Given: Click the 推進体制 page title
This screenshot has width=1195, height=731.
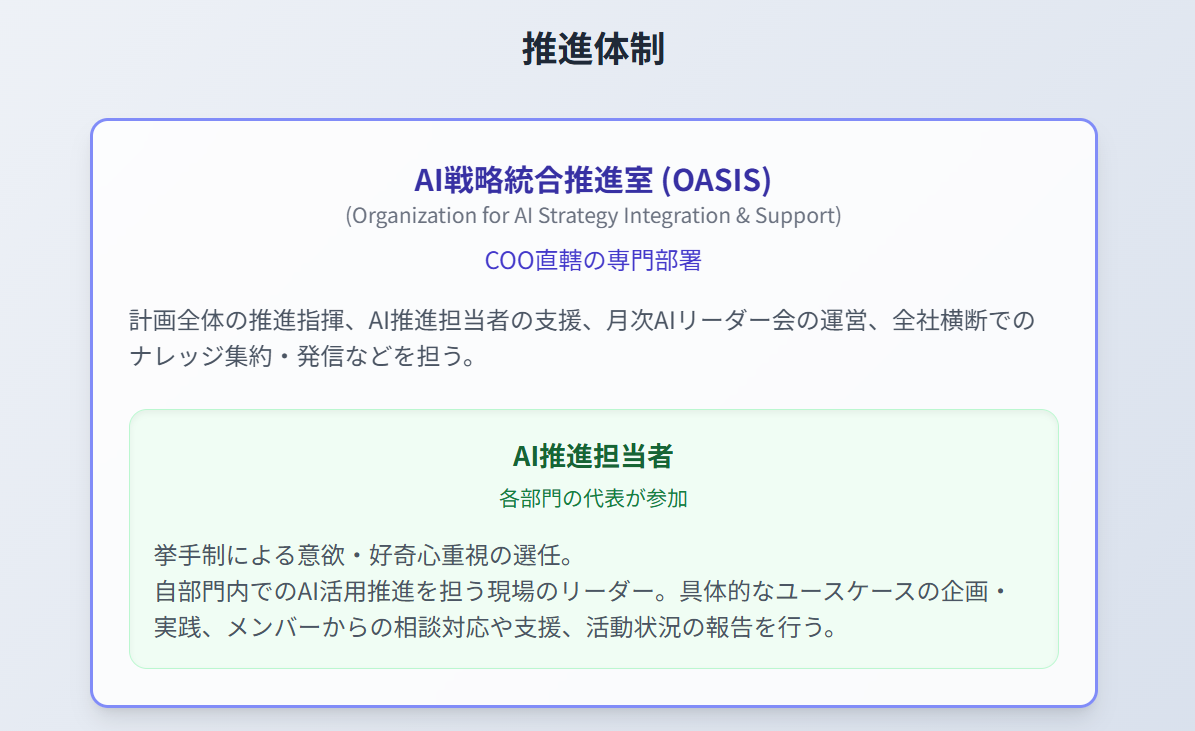Looking at the screenshot, I should coord(593,49).
